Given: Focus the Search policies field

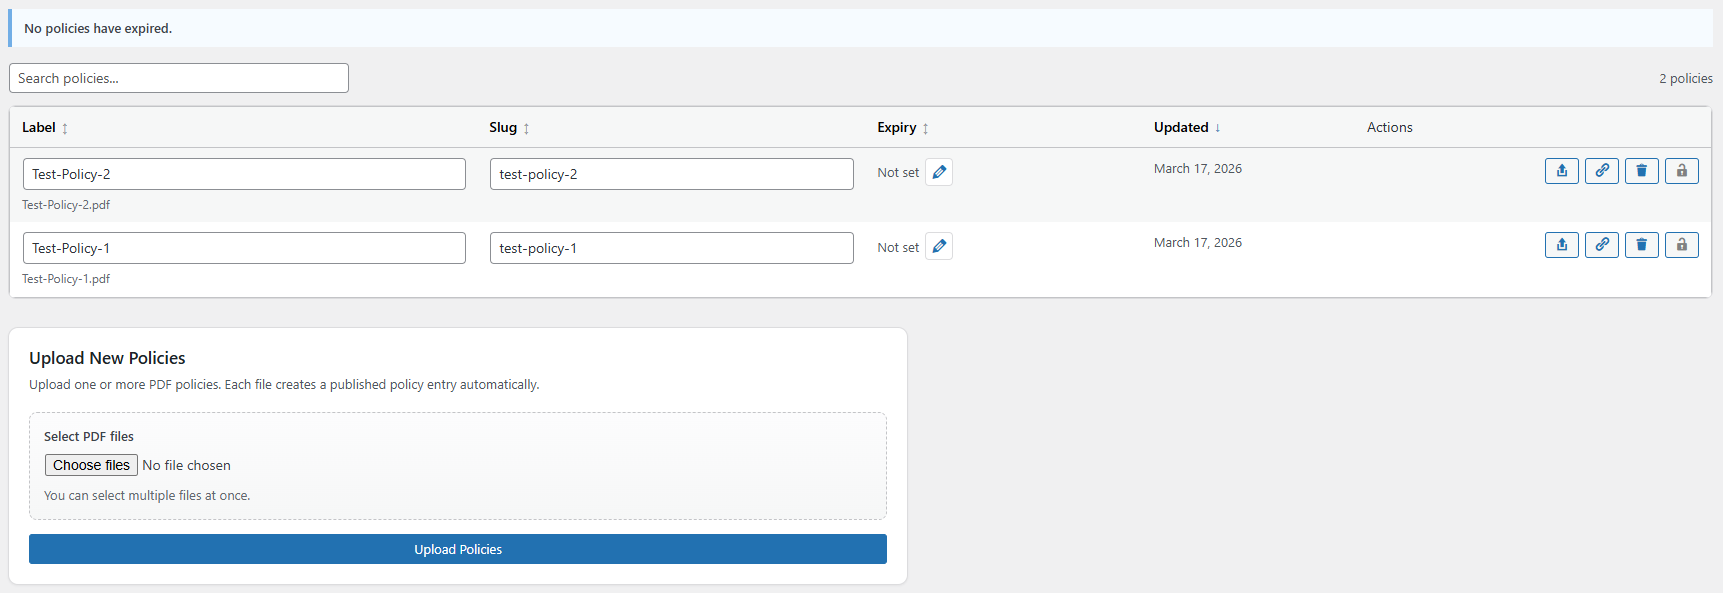Looking at the screenshot, I should pos(179,78).
